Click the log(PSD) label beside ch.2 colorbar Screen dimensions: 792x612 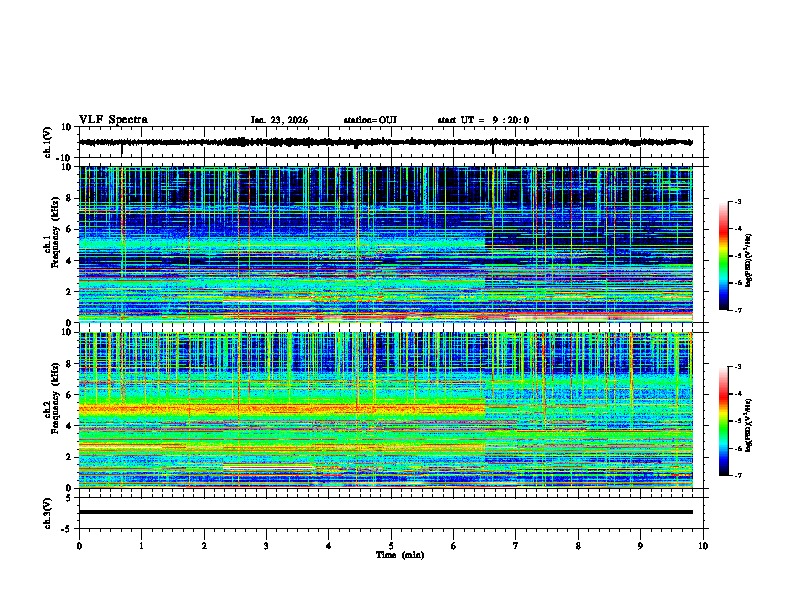tap(748, 425)
